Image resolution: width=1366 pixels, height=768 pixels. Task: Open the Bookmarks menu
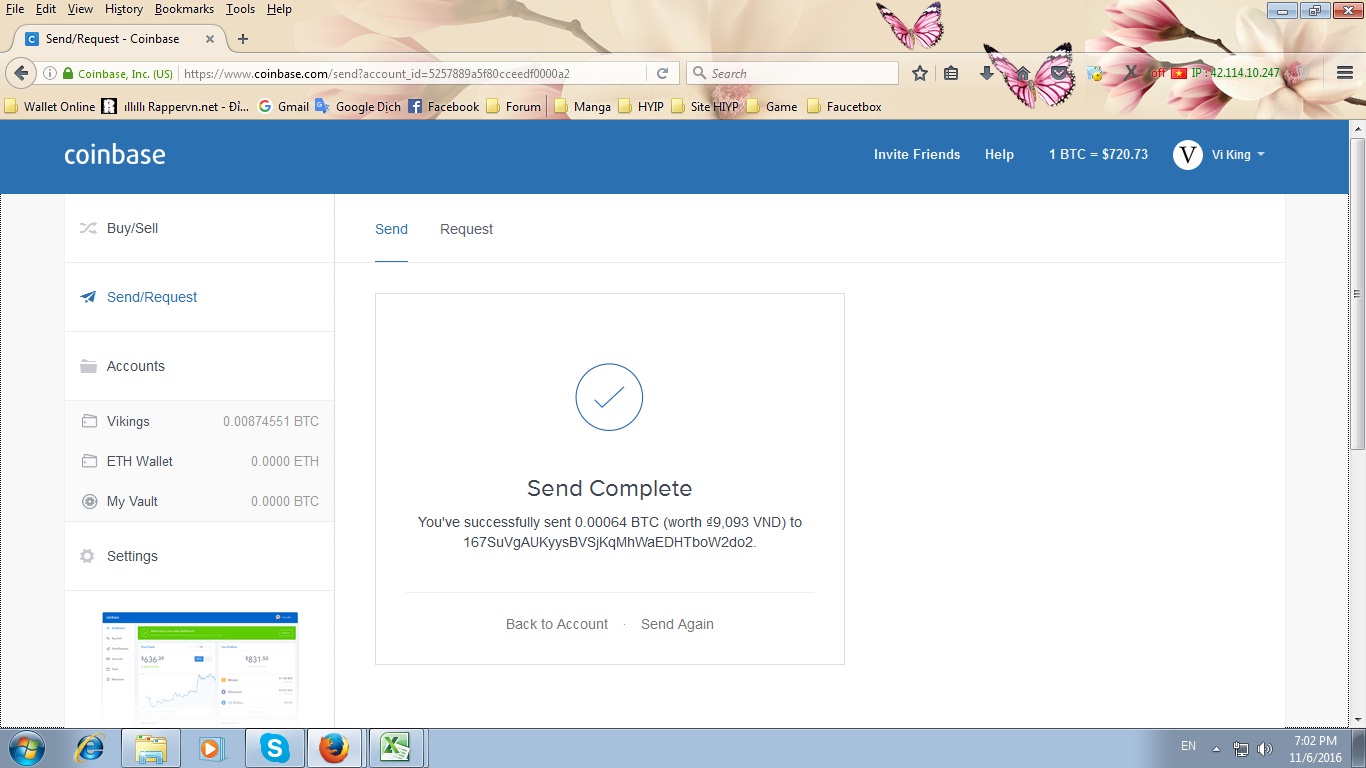(x=185, y=9)
